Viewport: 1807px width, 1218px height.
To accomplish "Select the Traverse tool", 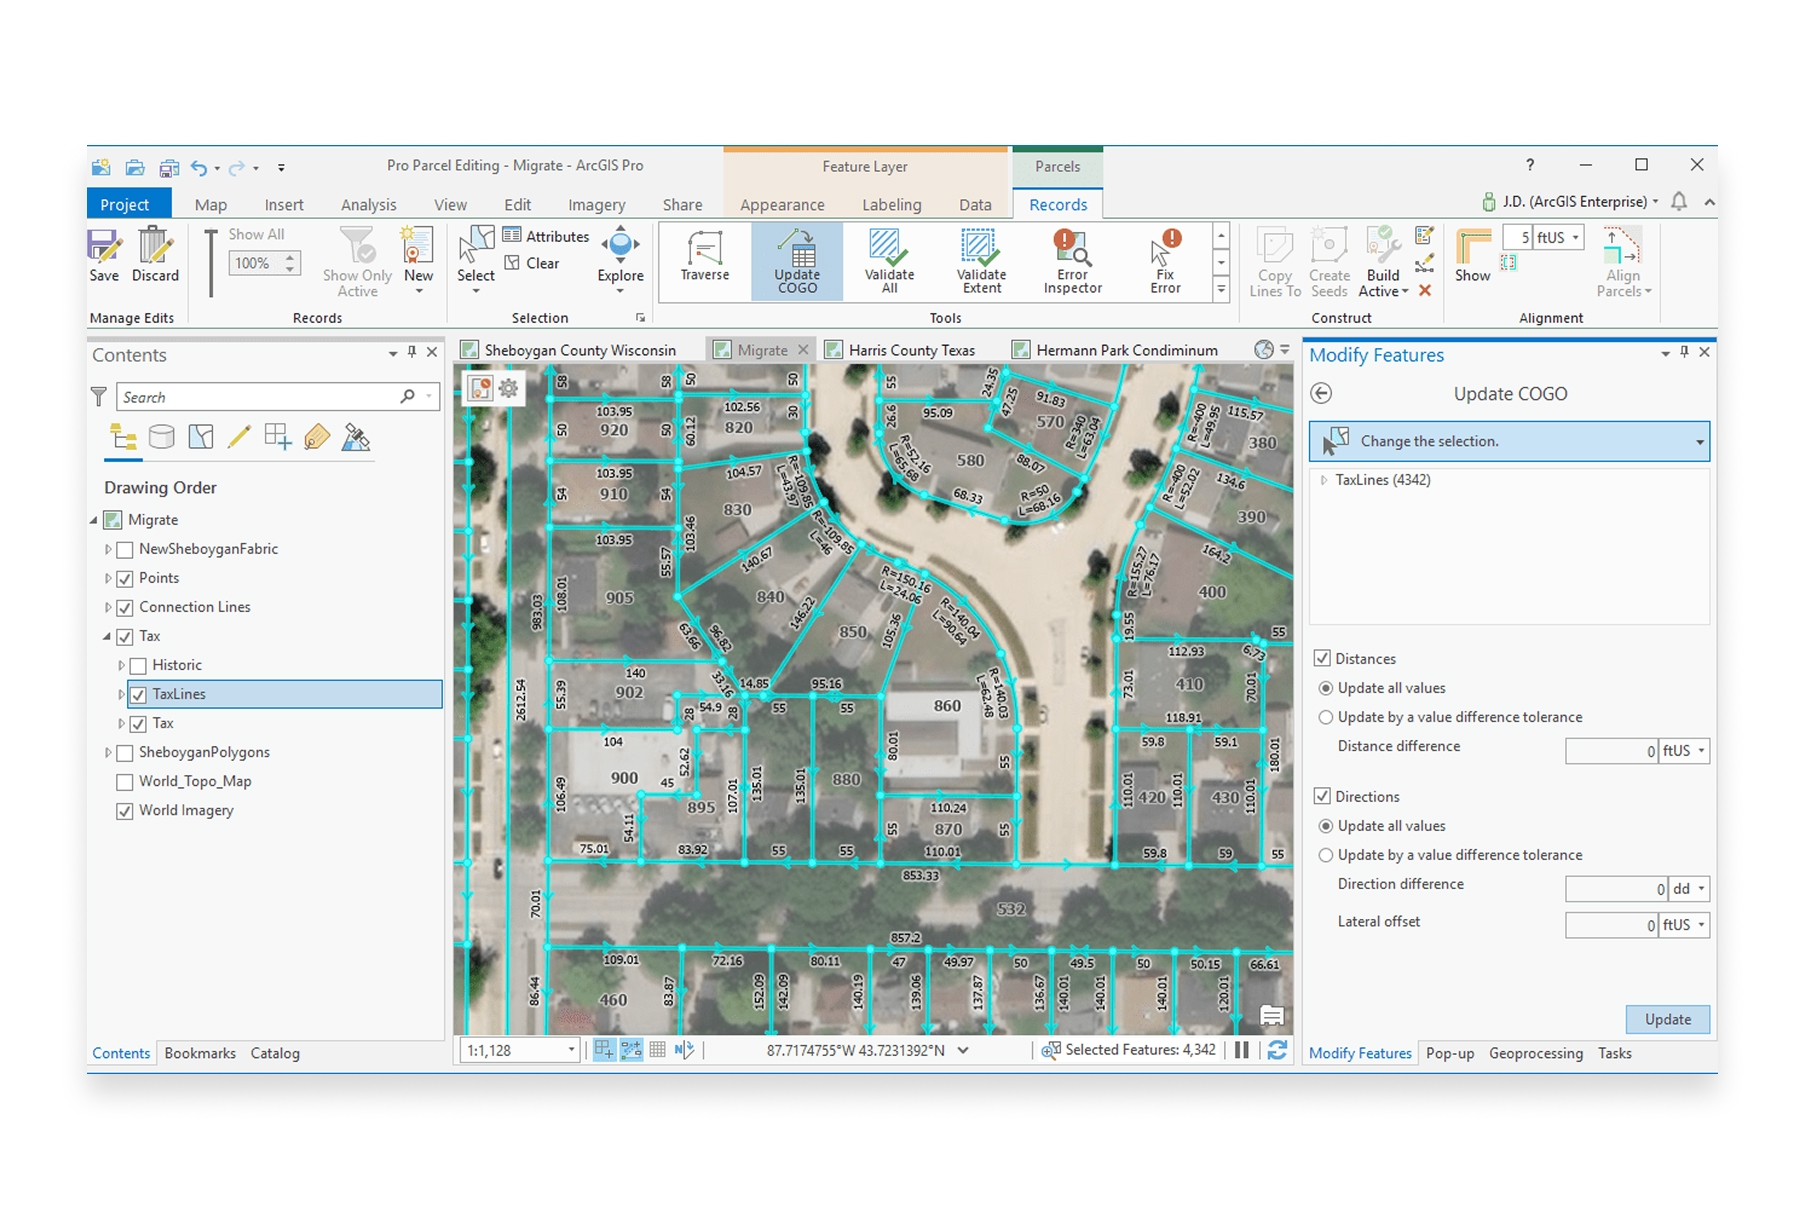I will 704,260.
